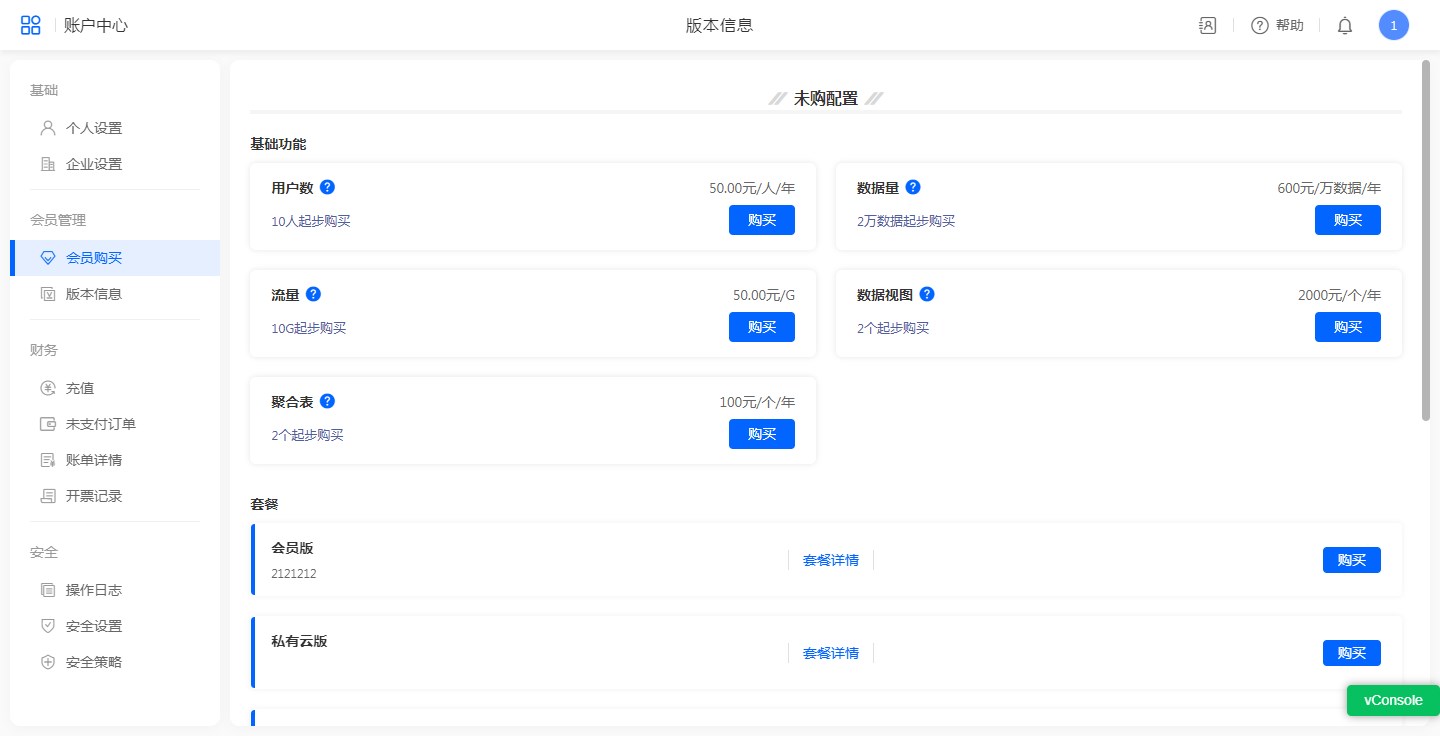This screenshot has width=1440, height=736.
Task: Open 帮助 in the top bar
Action: coord(1278,26)
